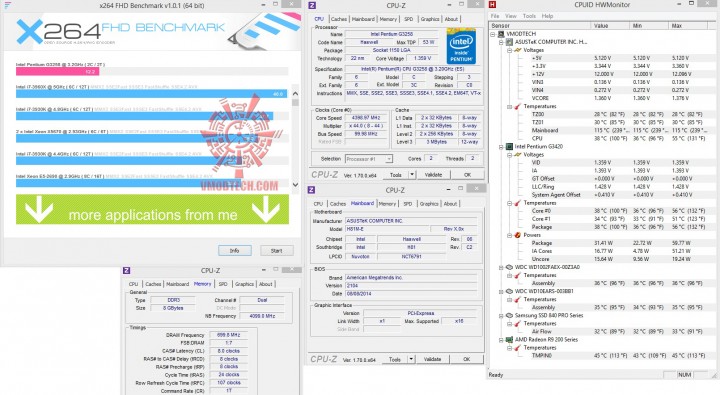The image size is (720, 395).
Task: Click the pink Intel Pentium G3258 result bar
Action: pos(57,72)
